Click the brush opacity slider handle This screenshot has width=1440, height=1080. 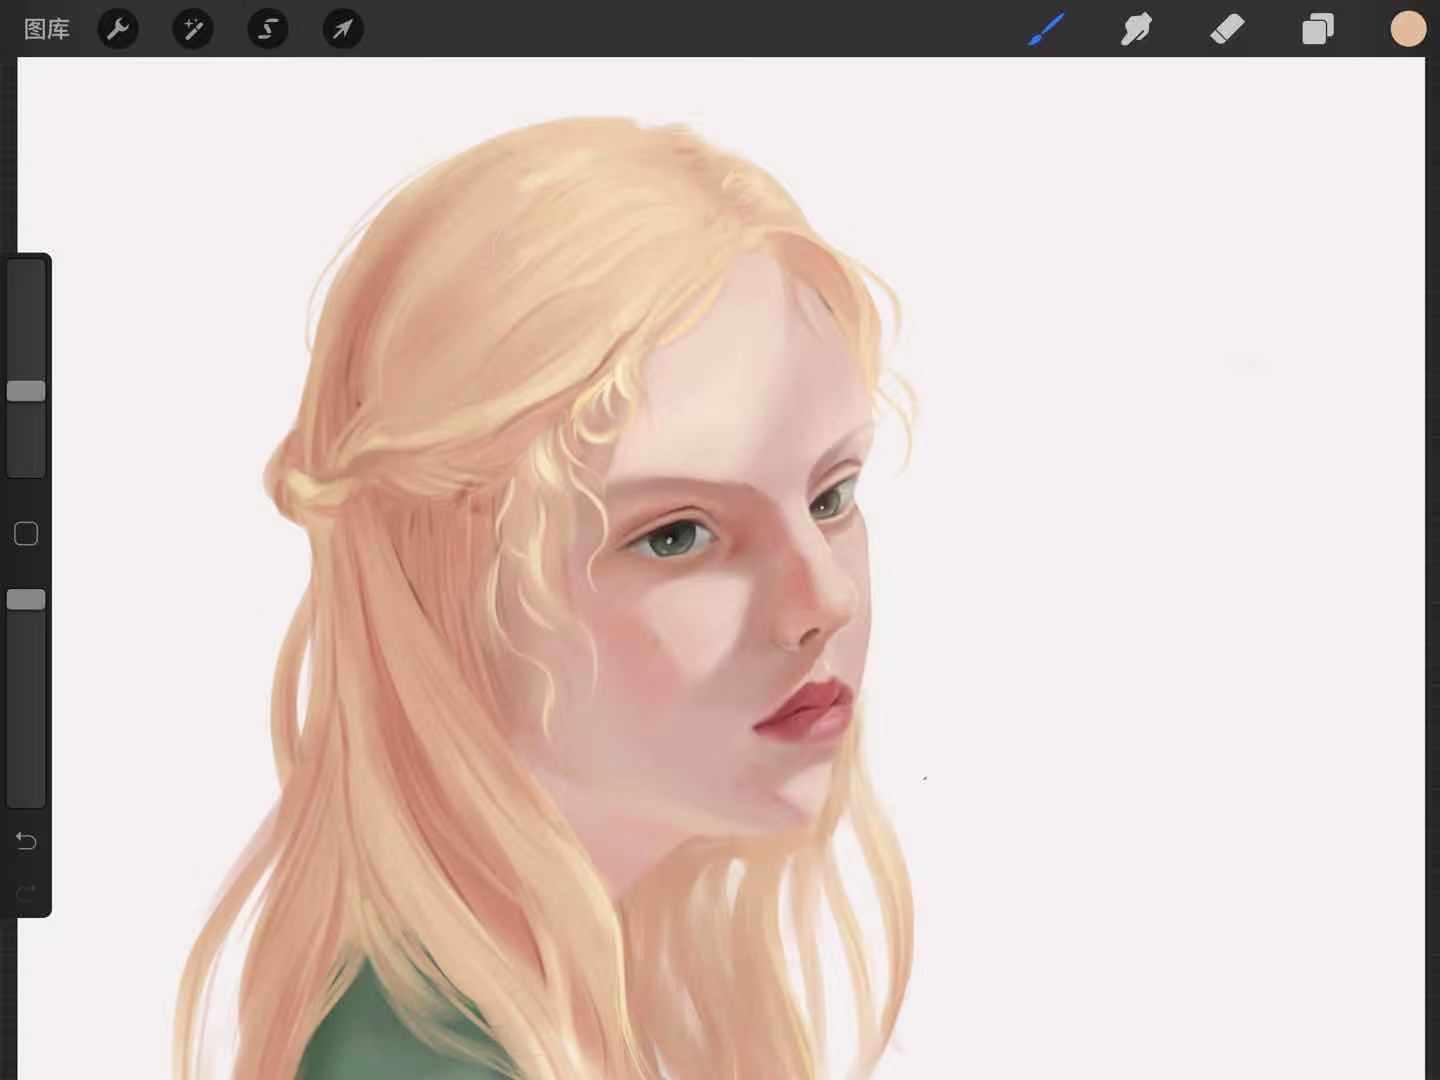point(26,599)
